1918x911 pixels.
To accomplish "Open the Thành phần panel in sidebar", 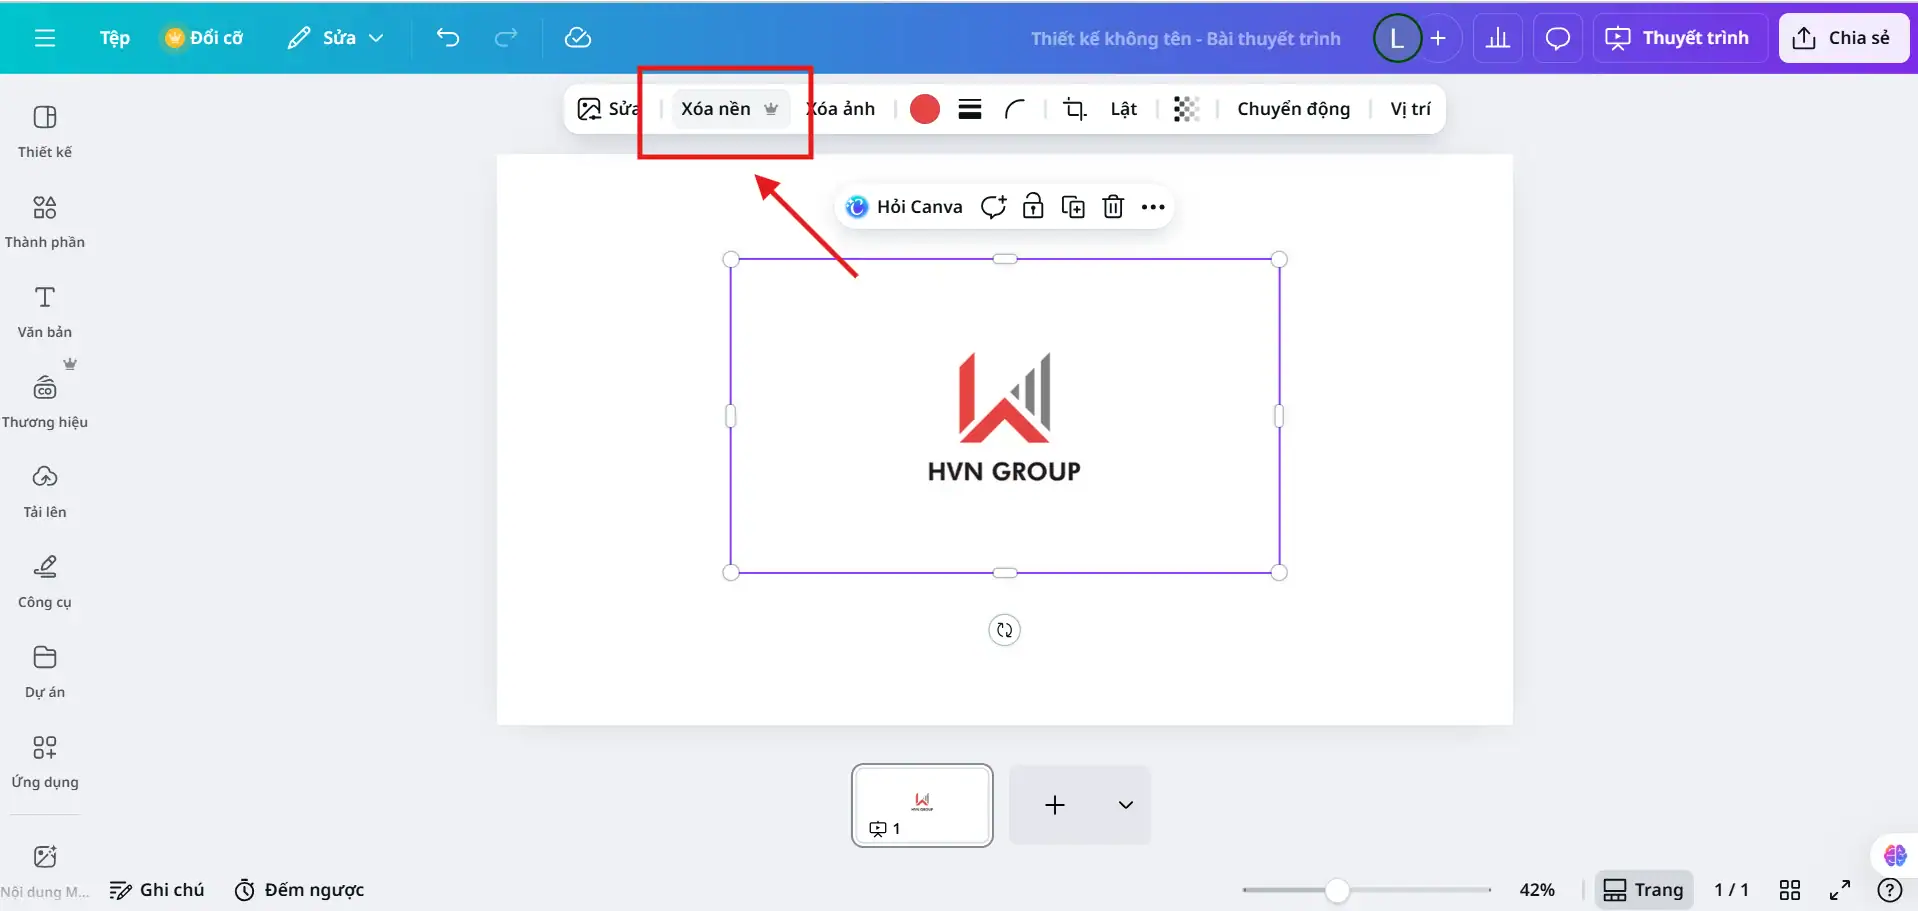I will point(45,220).
